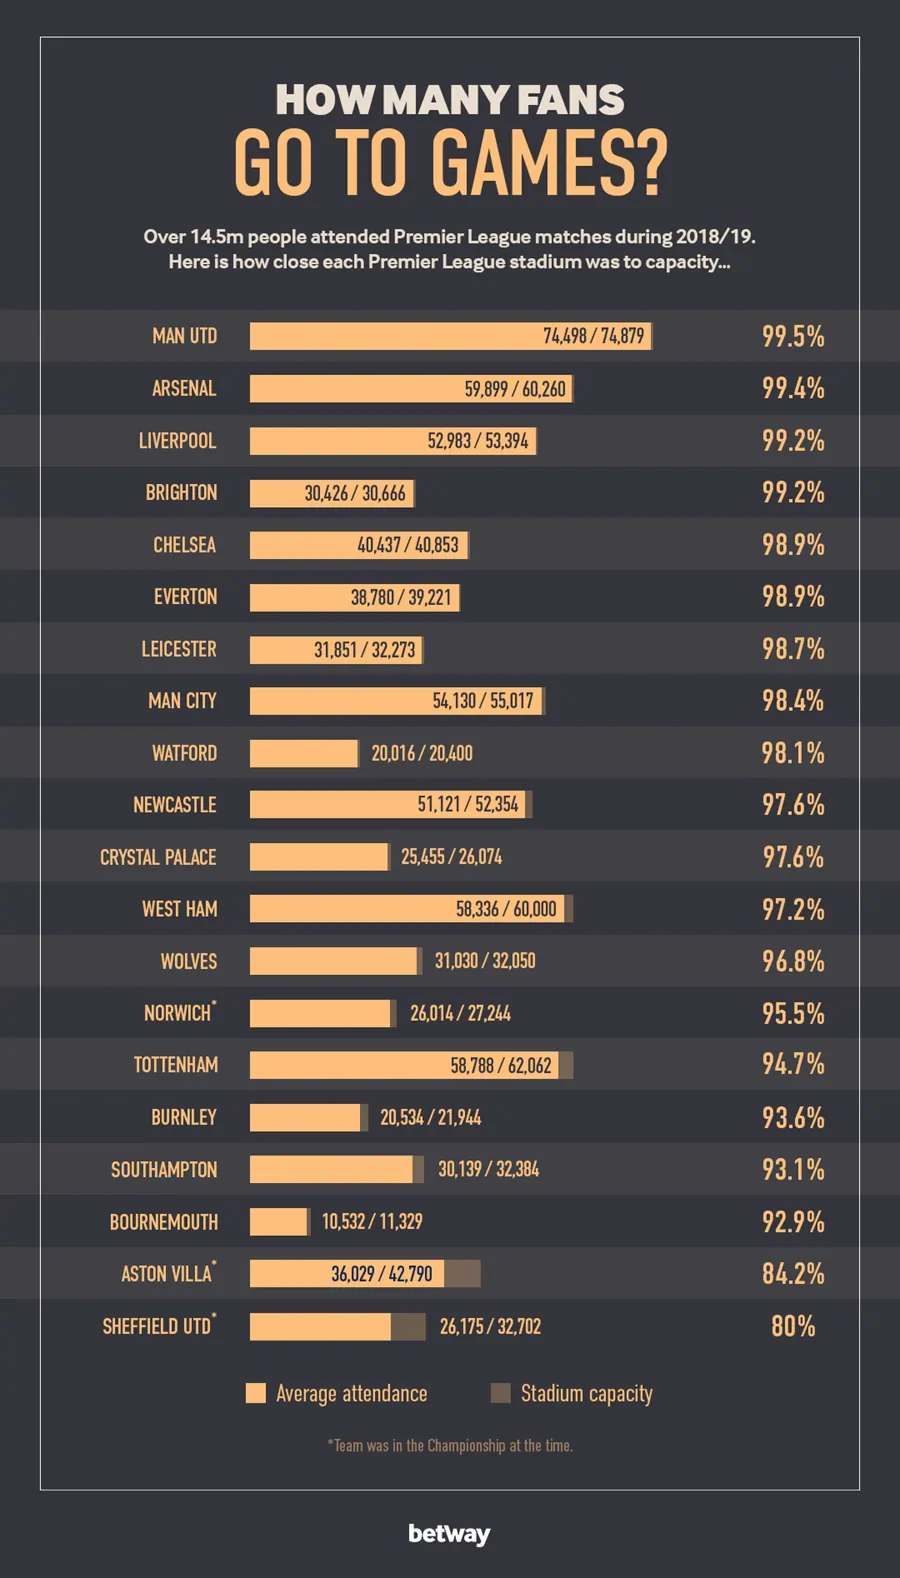Click the Championship footnote text
This screenshot has width=900, height=1578.
(450, 1446)
